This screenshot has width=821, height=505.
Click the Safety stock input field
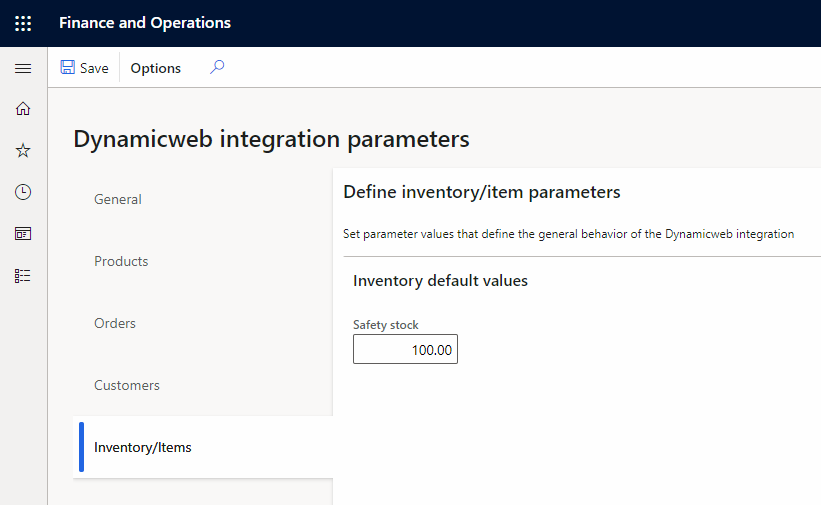click(x=405, y=350)
